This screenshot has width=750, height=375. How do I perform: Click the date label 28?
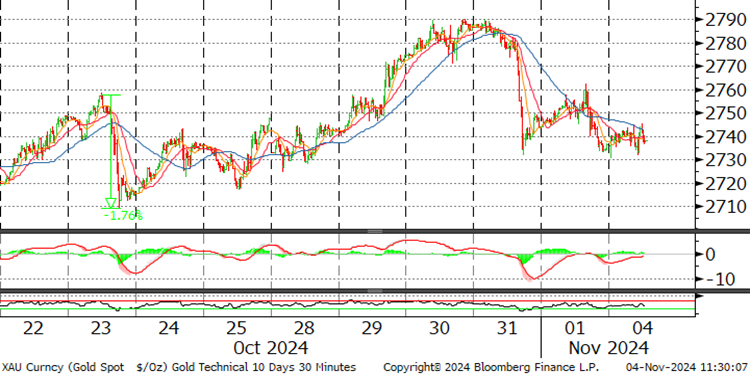click(x=304, y=329)
